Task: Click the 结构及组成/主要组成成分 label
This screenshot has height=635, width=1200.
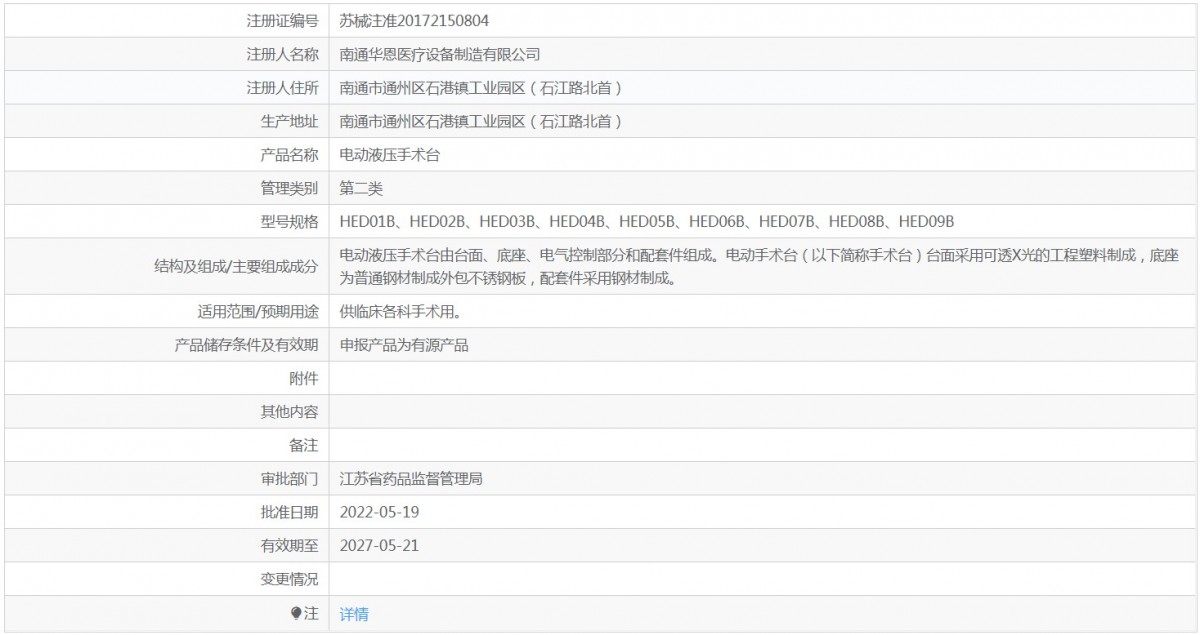Action: click(x=237, y=267)
